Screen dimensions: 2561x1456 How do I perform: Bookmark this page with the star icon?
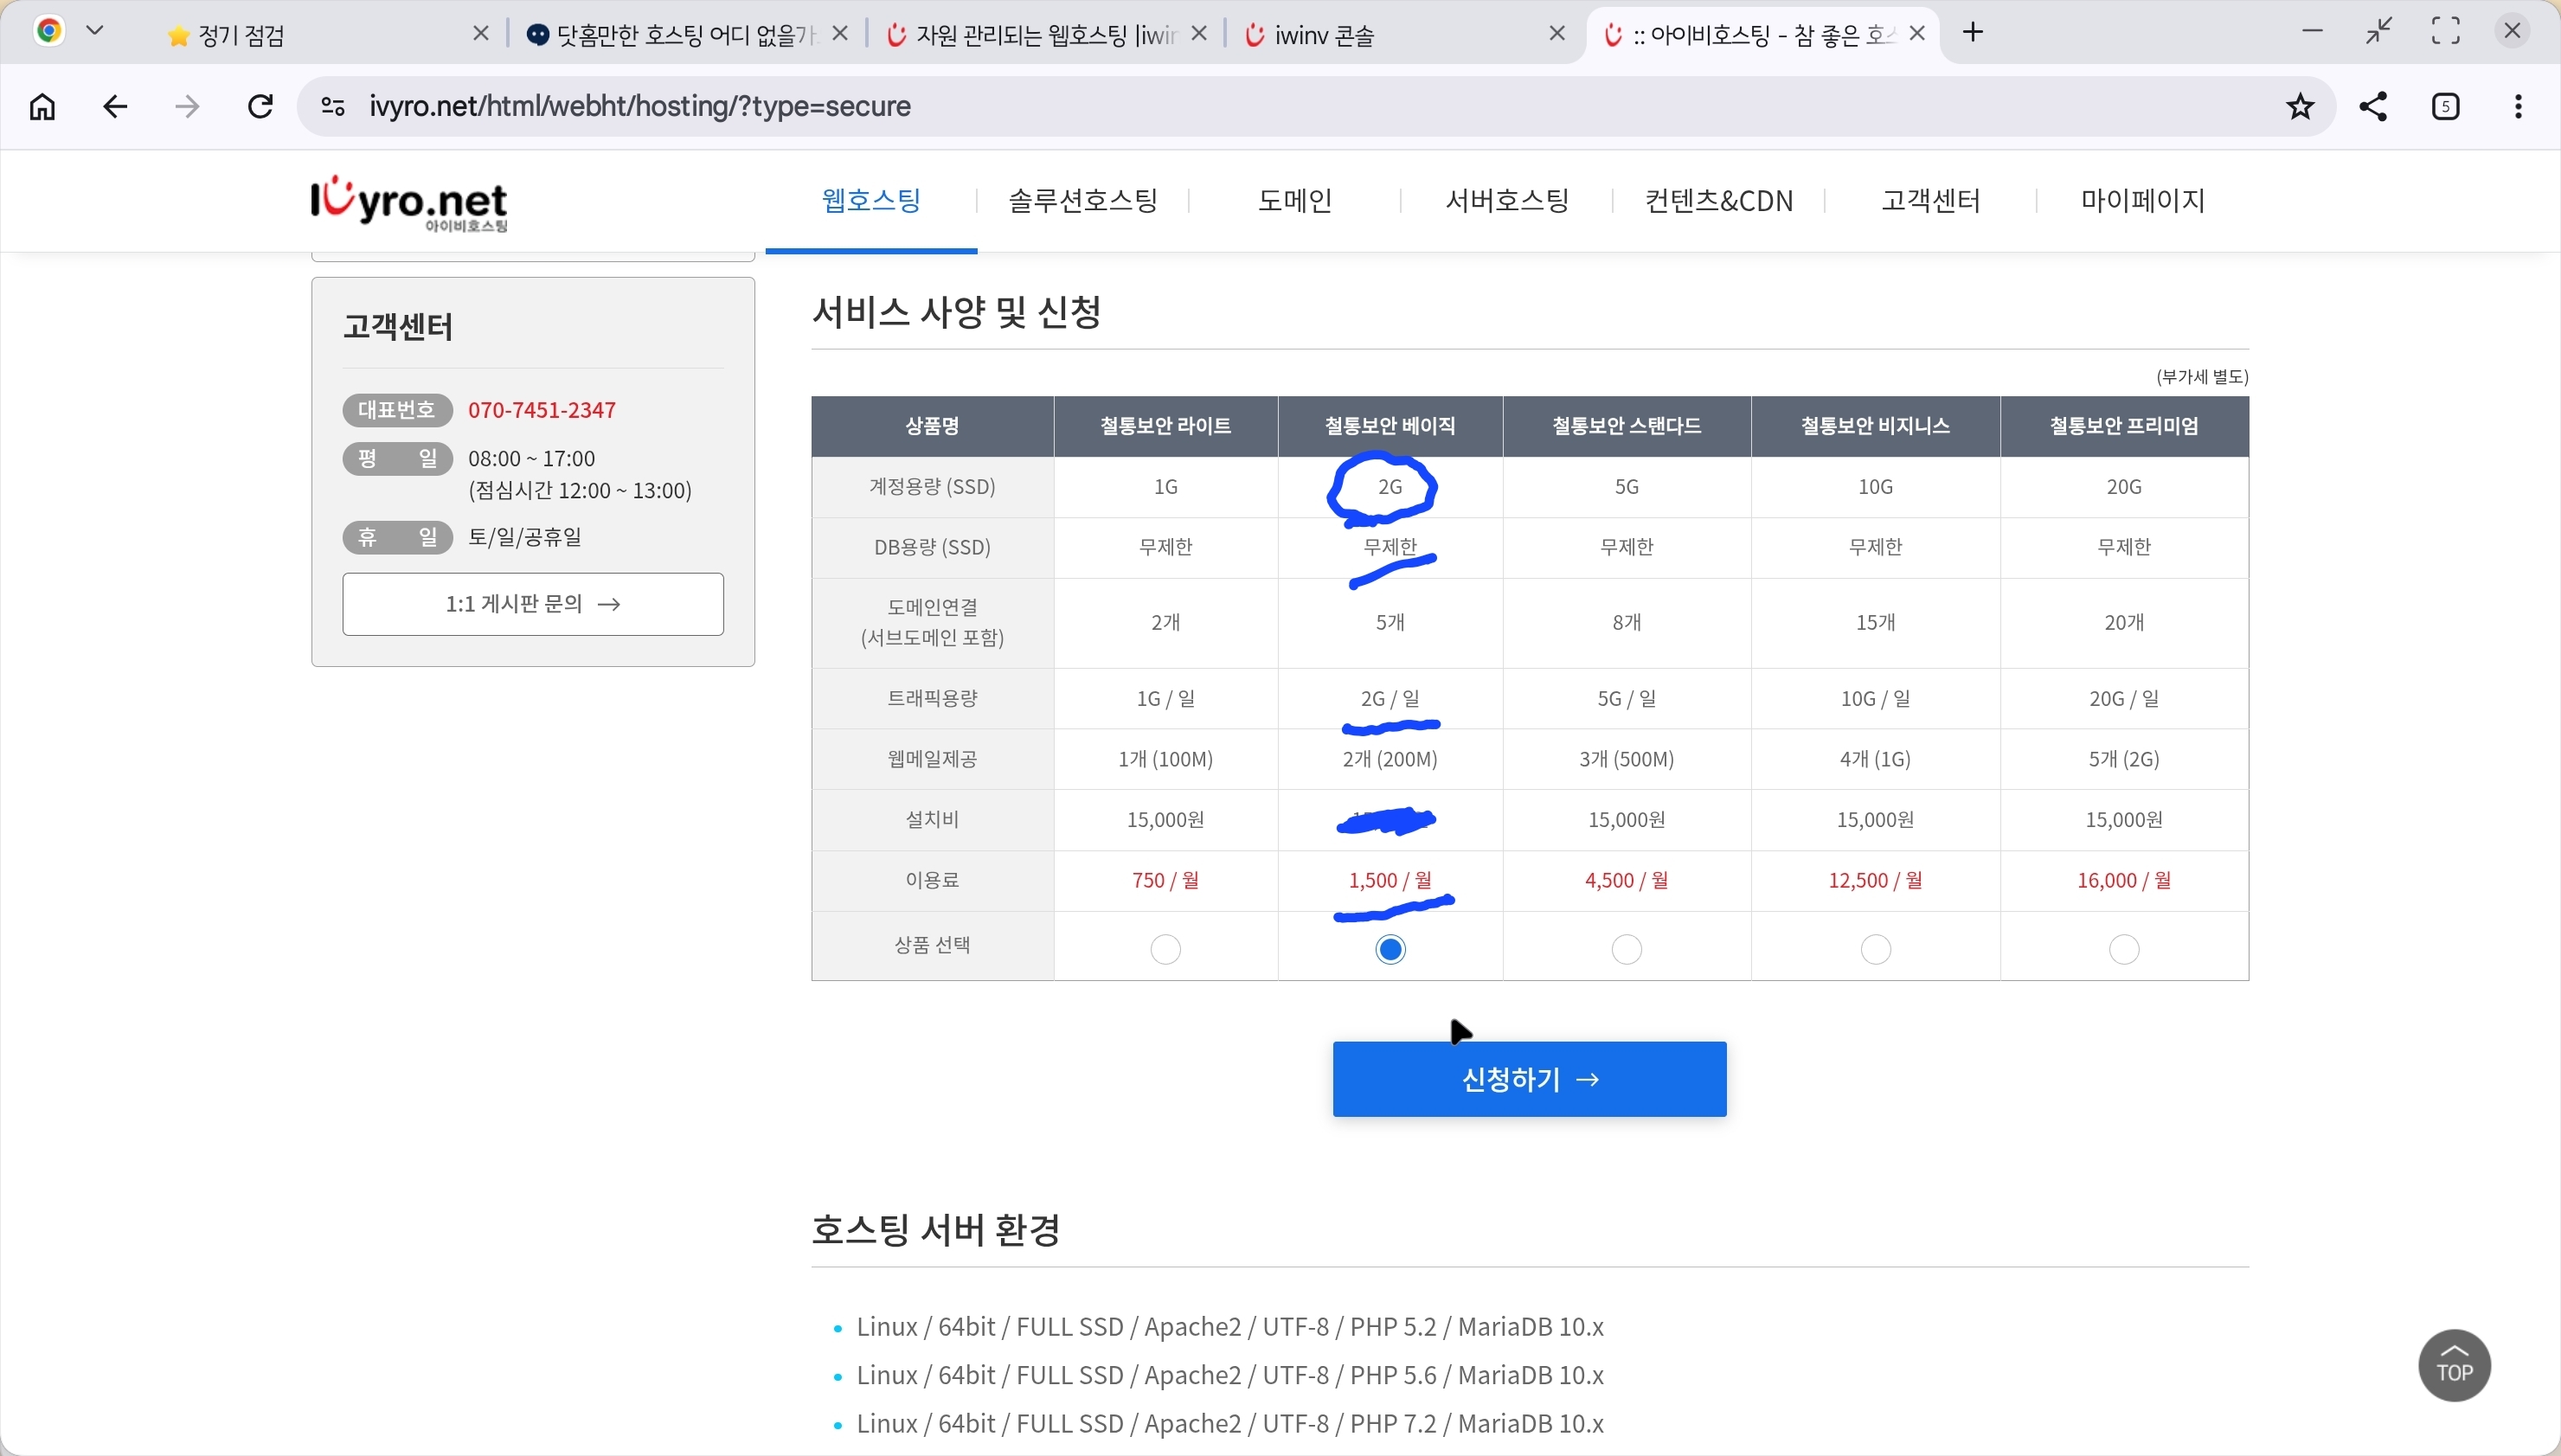point(2300,106)
